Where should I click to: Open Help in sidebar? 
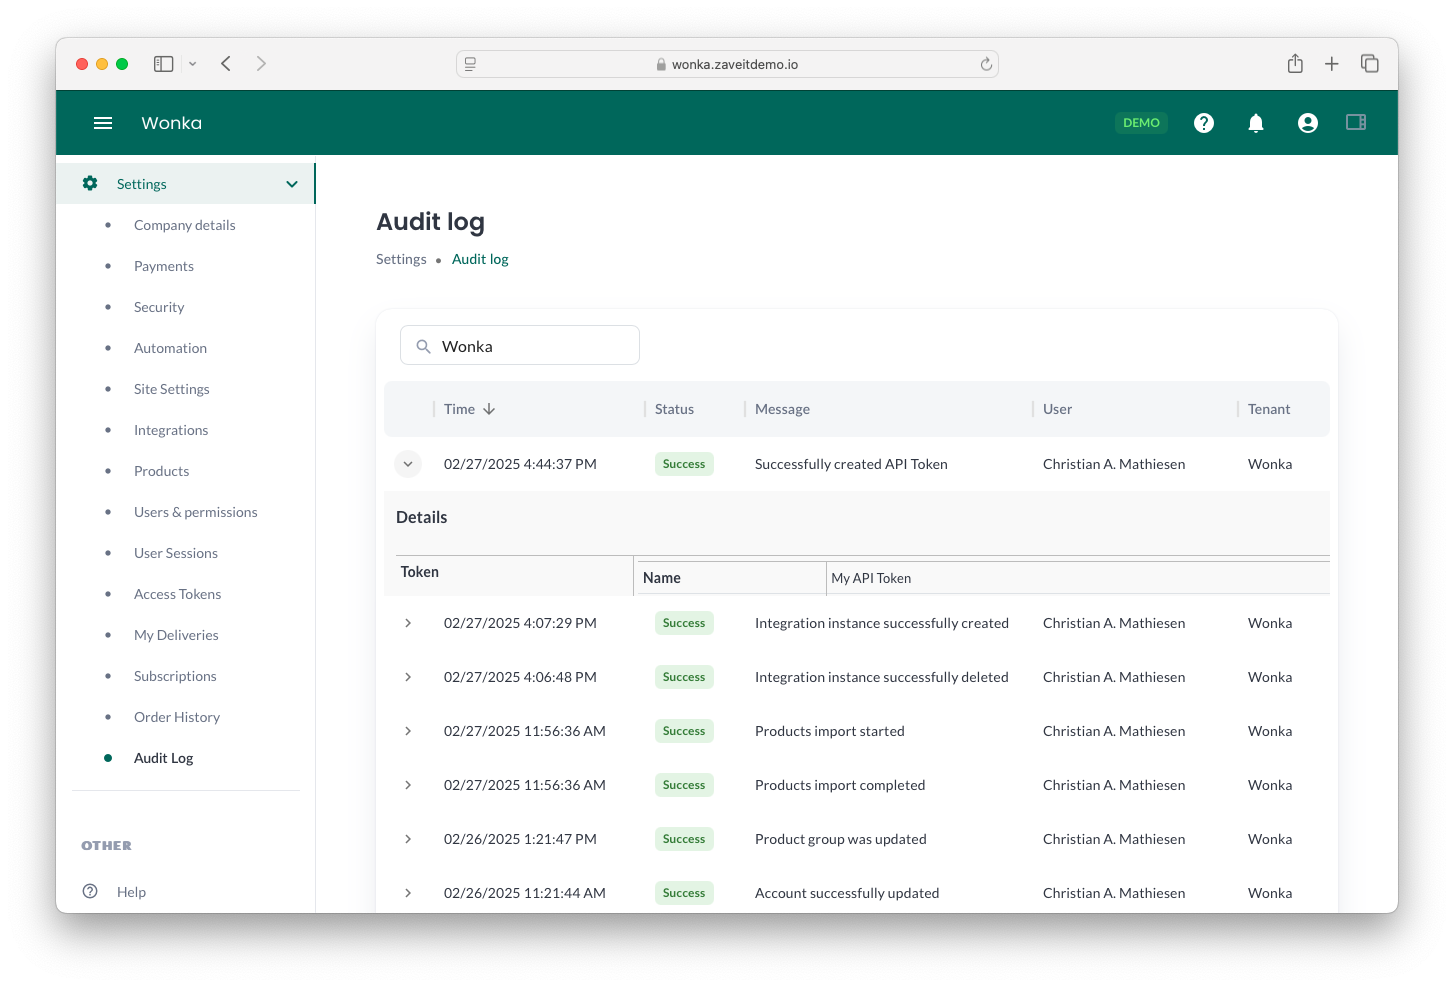131,892
